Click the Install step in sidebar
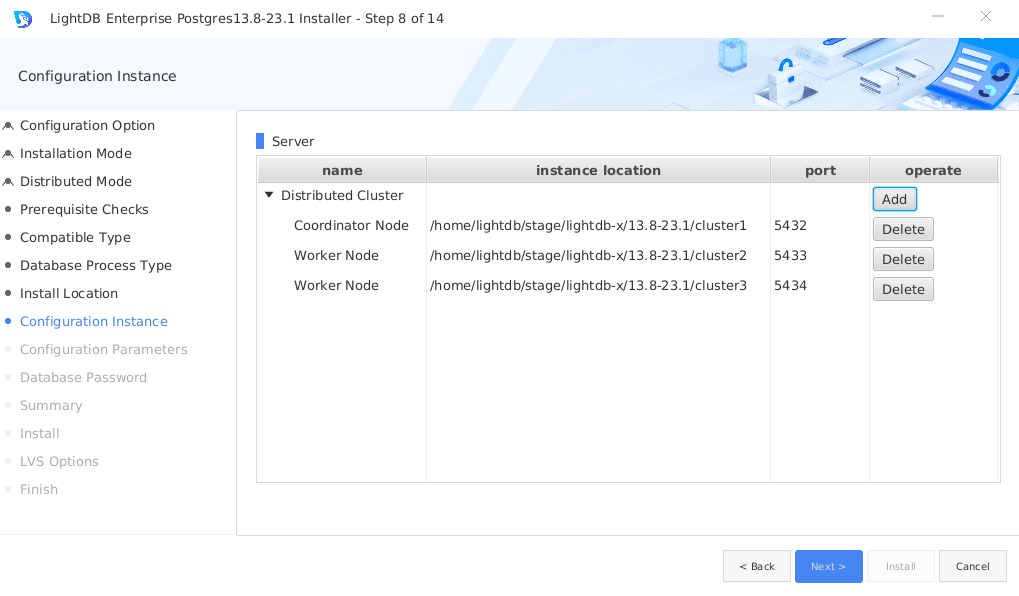Image resolution: width=1019 pixels, height=596 pixels. coord(39,434)
